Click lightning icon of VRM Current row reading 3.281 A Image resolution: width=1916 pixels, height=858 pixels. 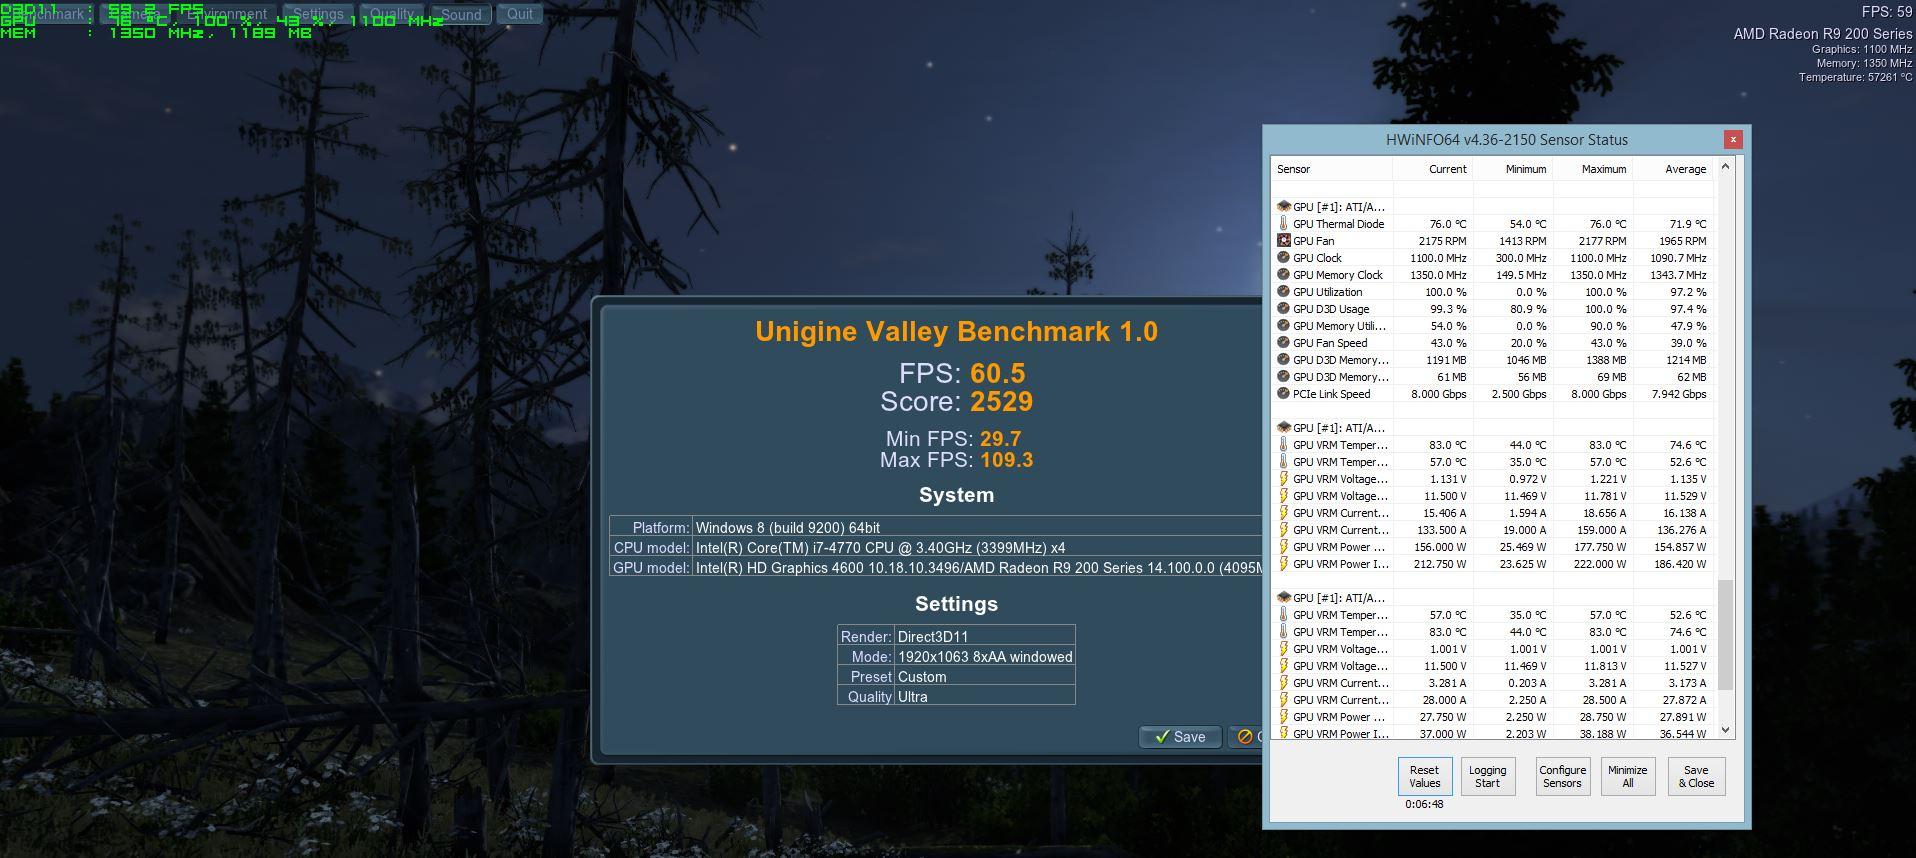point(1283,683)
